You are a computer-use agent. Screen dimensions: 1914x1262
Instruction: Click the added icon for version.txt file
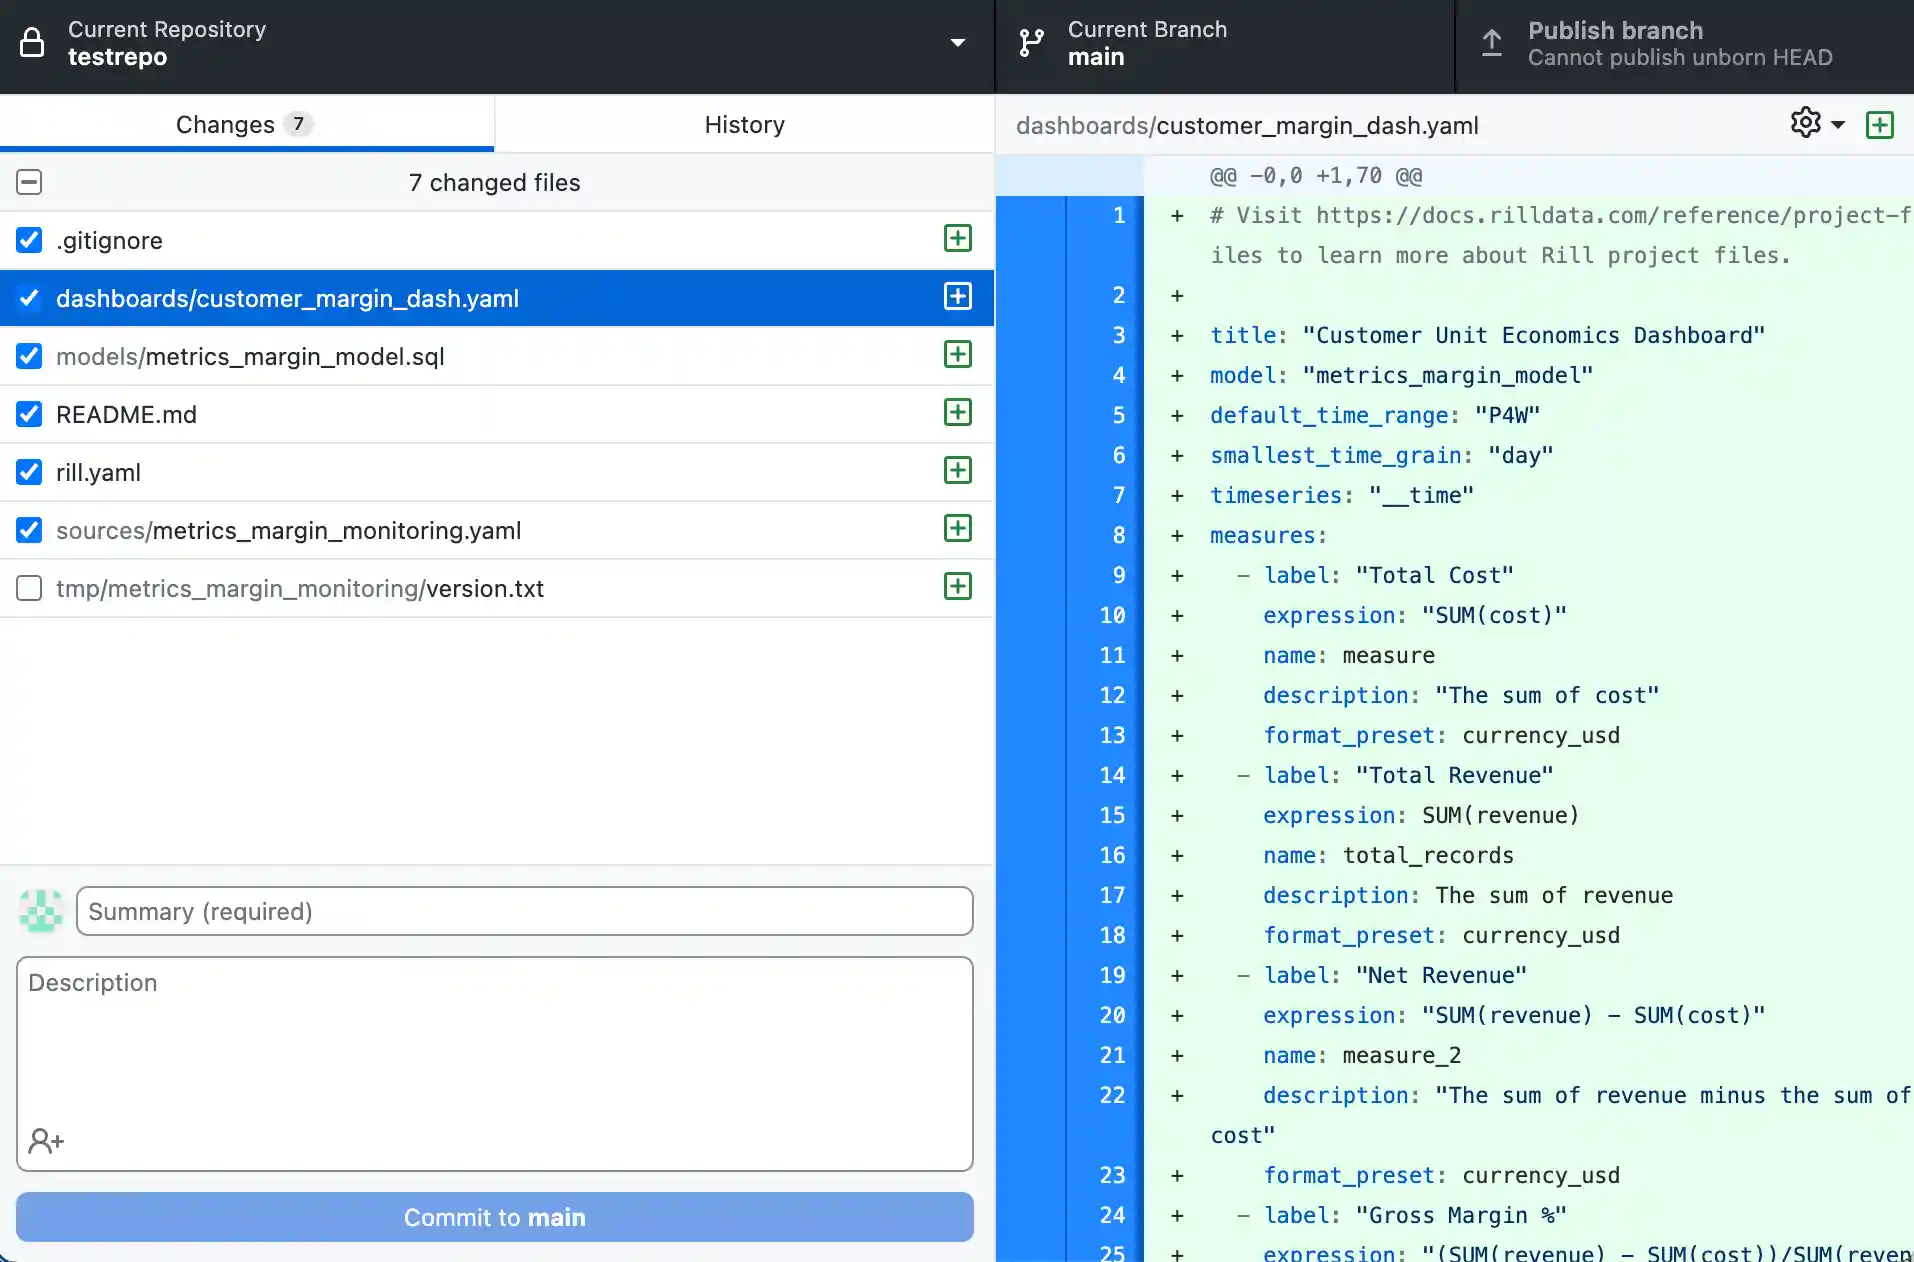click(x=957, y=587)
